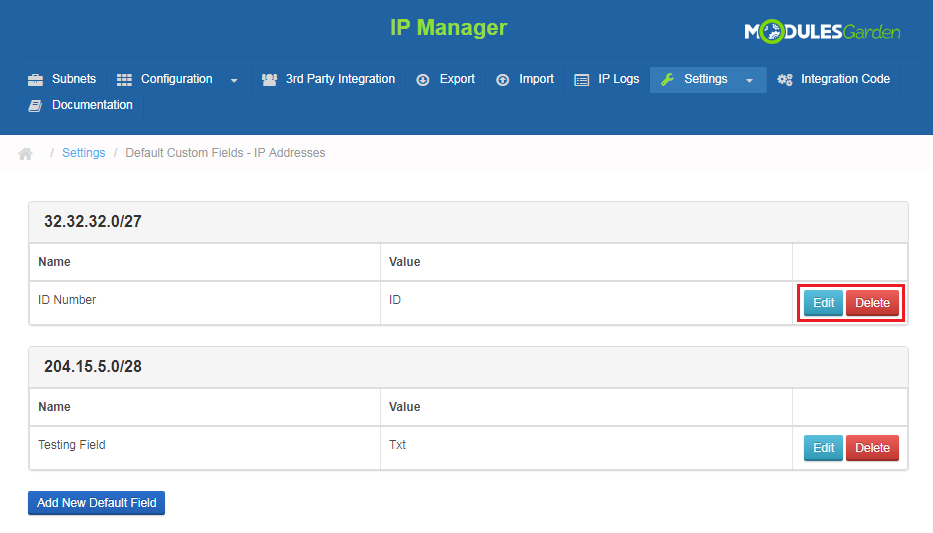The width and height of the screenshot is (933, 533).
Task: Click the Configuration grid icon
Action: 124,80
